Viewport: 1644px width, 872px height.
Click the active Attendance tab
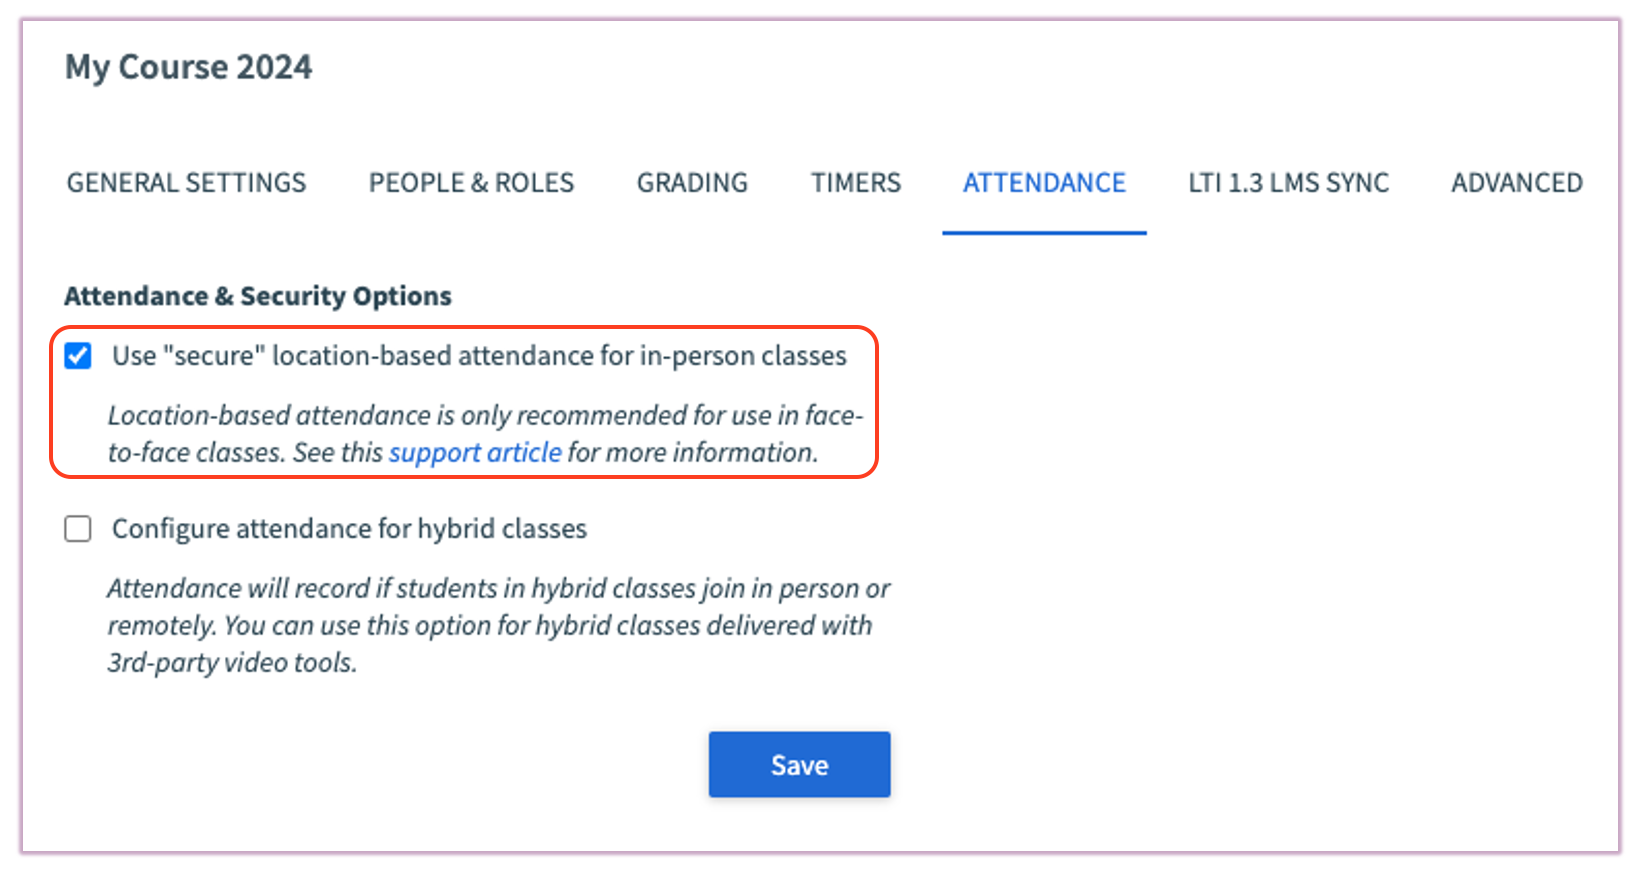point(1043,182)
